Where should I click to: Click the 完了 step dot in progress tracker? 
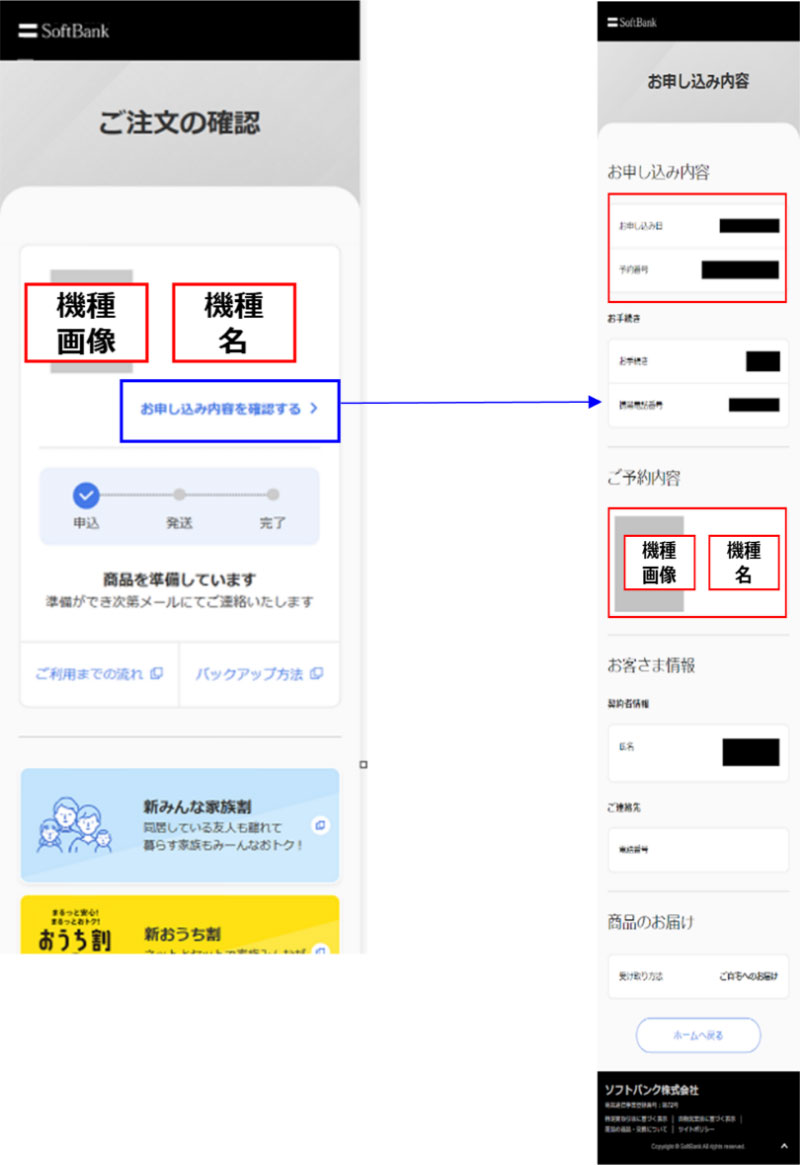click(x=273, y=494)
